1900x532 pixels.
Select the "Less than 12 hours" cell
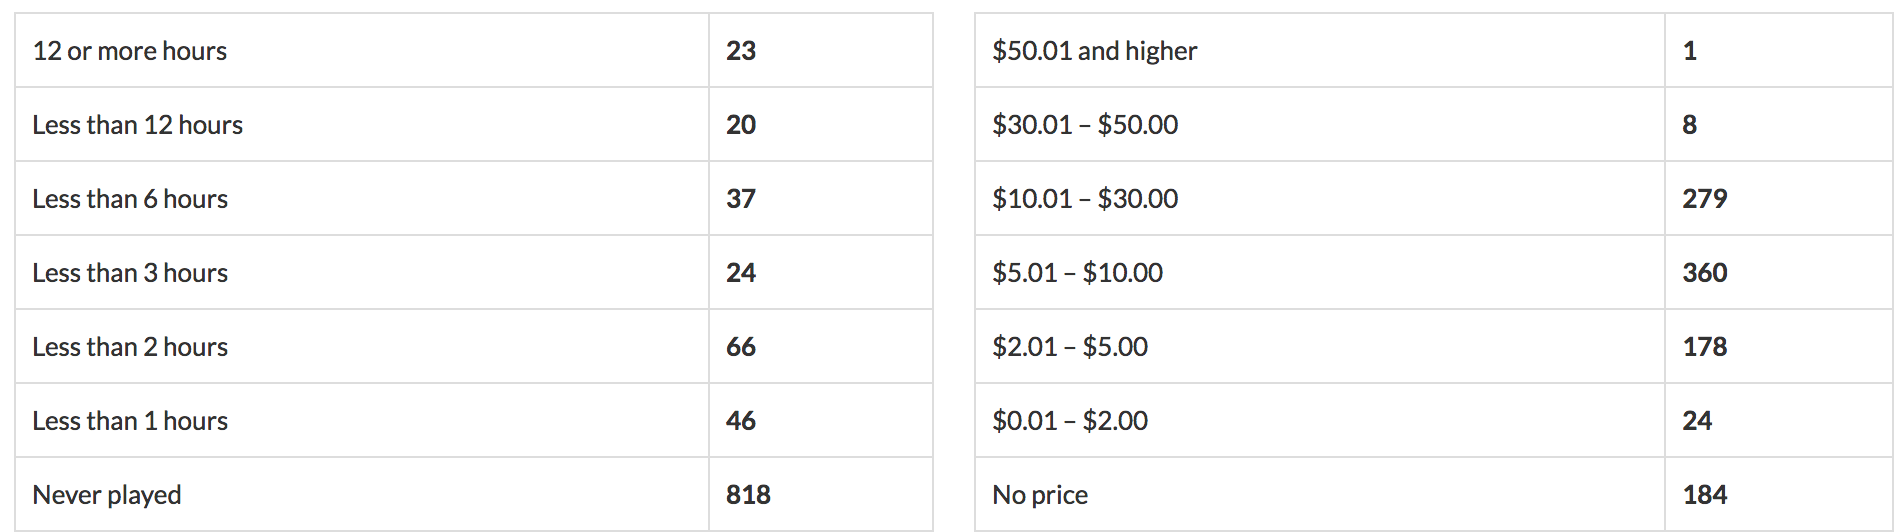[138, 125]
